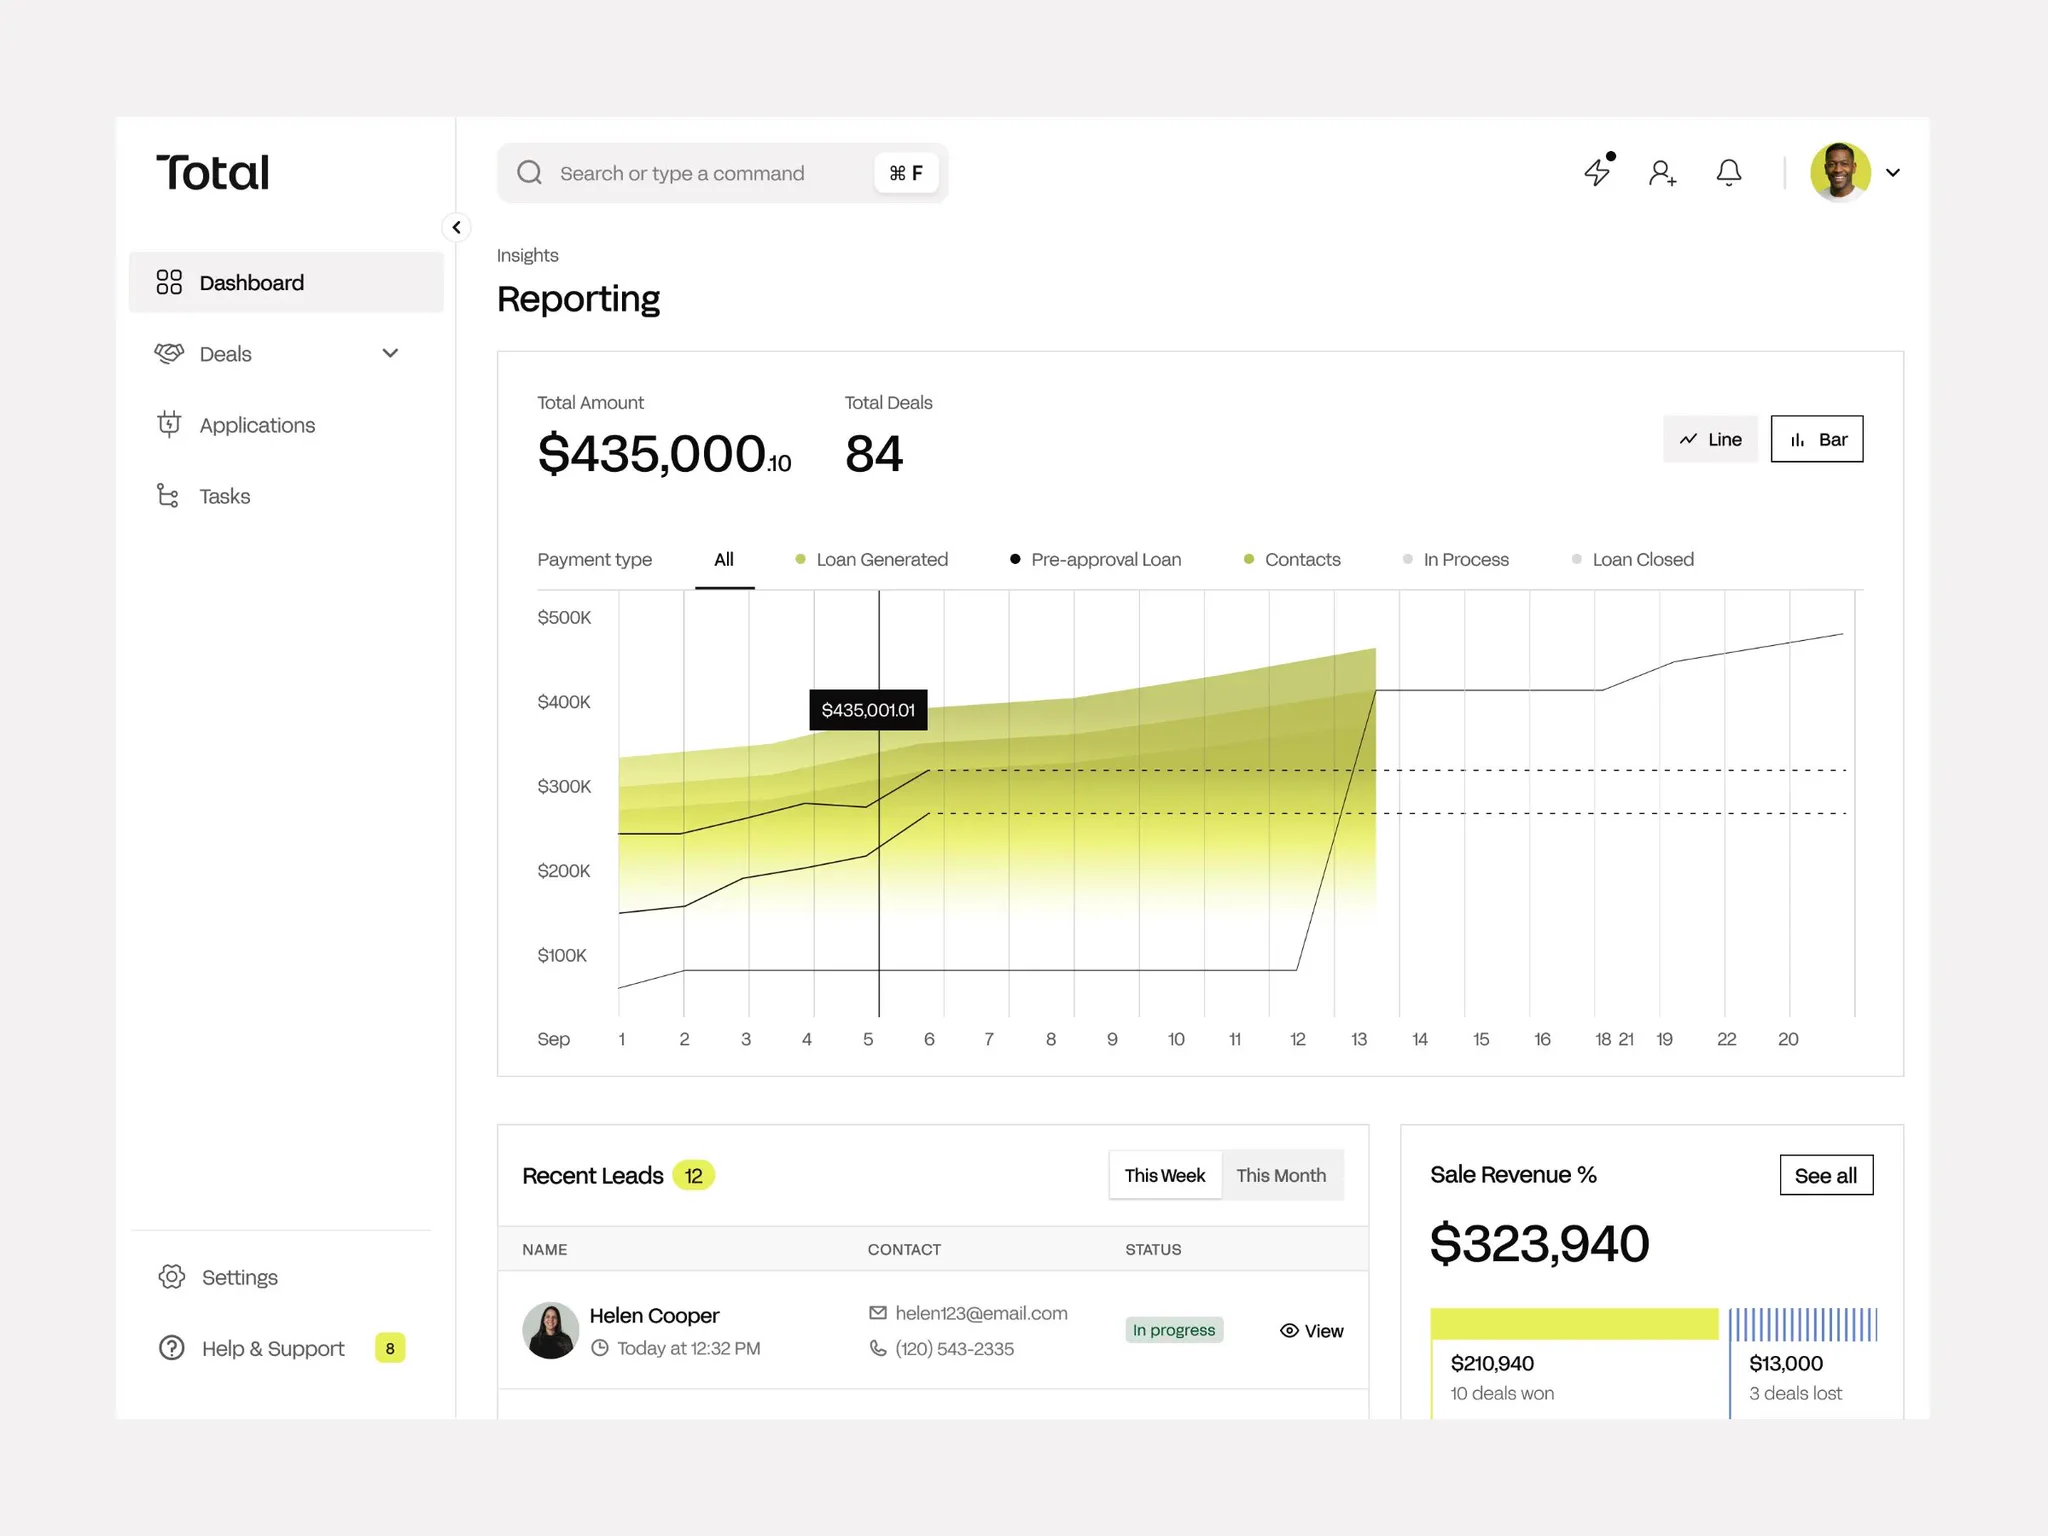Open Help & Support
The height and width of the screenshot is (1536, 2048).
272,1348
